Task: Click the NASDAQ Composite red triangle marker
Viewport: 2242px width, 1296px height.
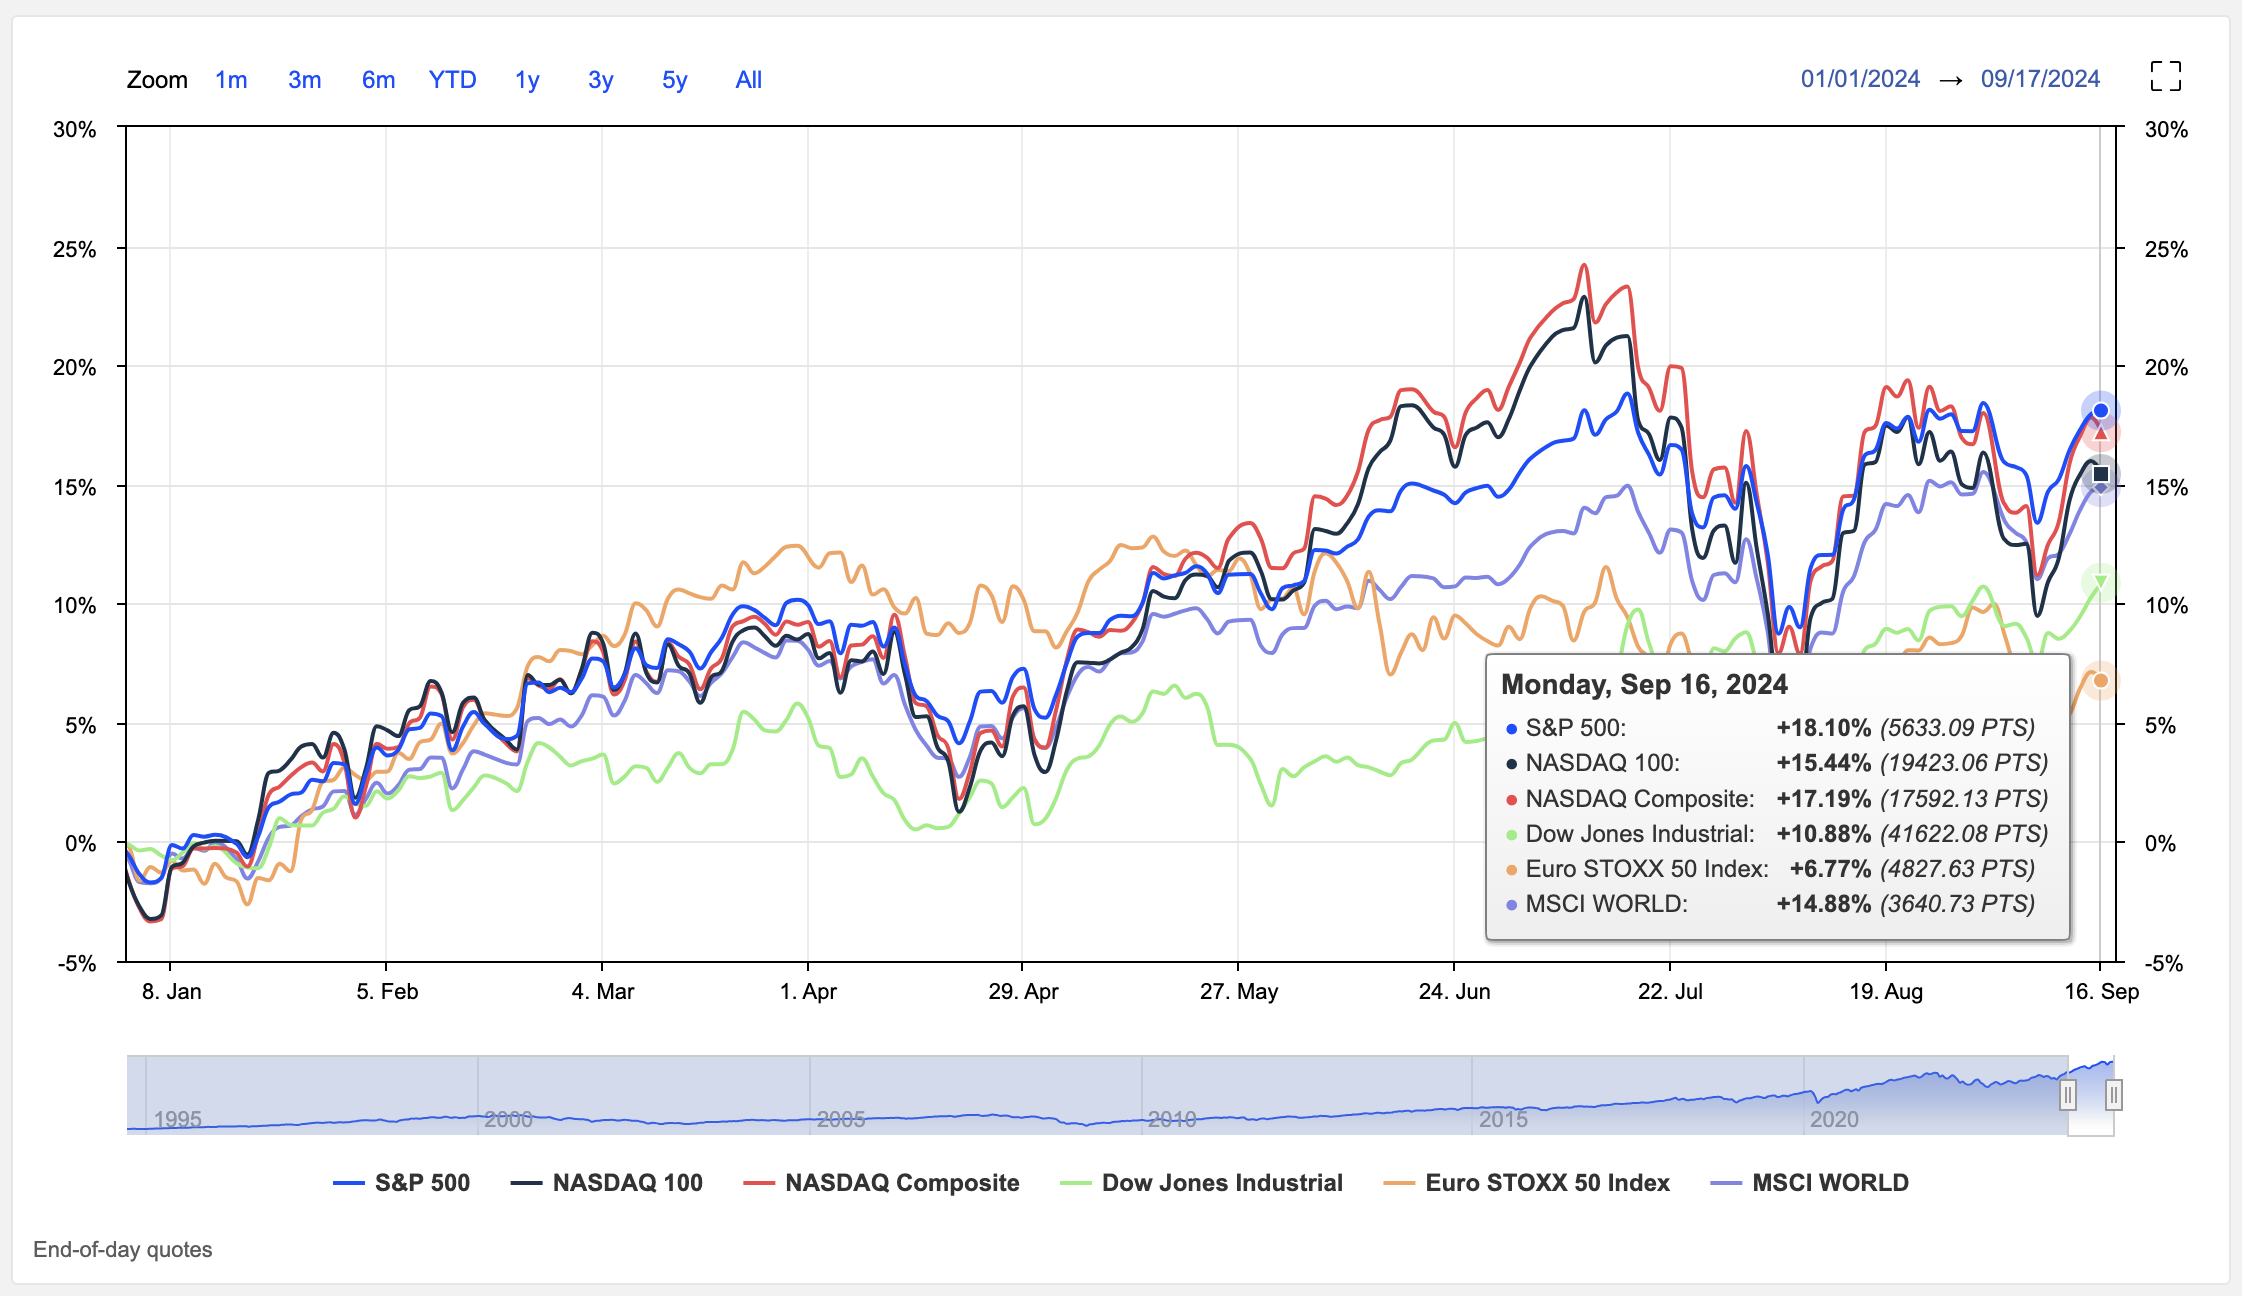Action: coord(2101,434)
